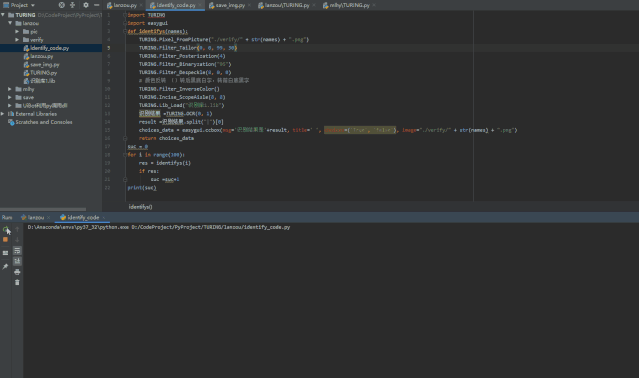
Task: Click the return choices_data line
Action: pos(166,138)
